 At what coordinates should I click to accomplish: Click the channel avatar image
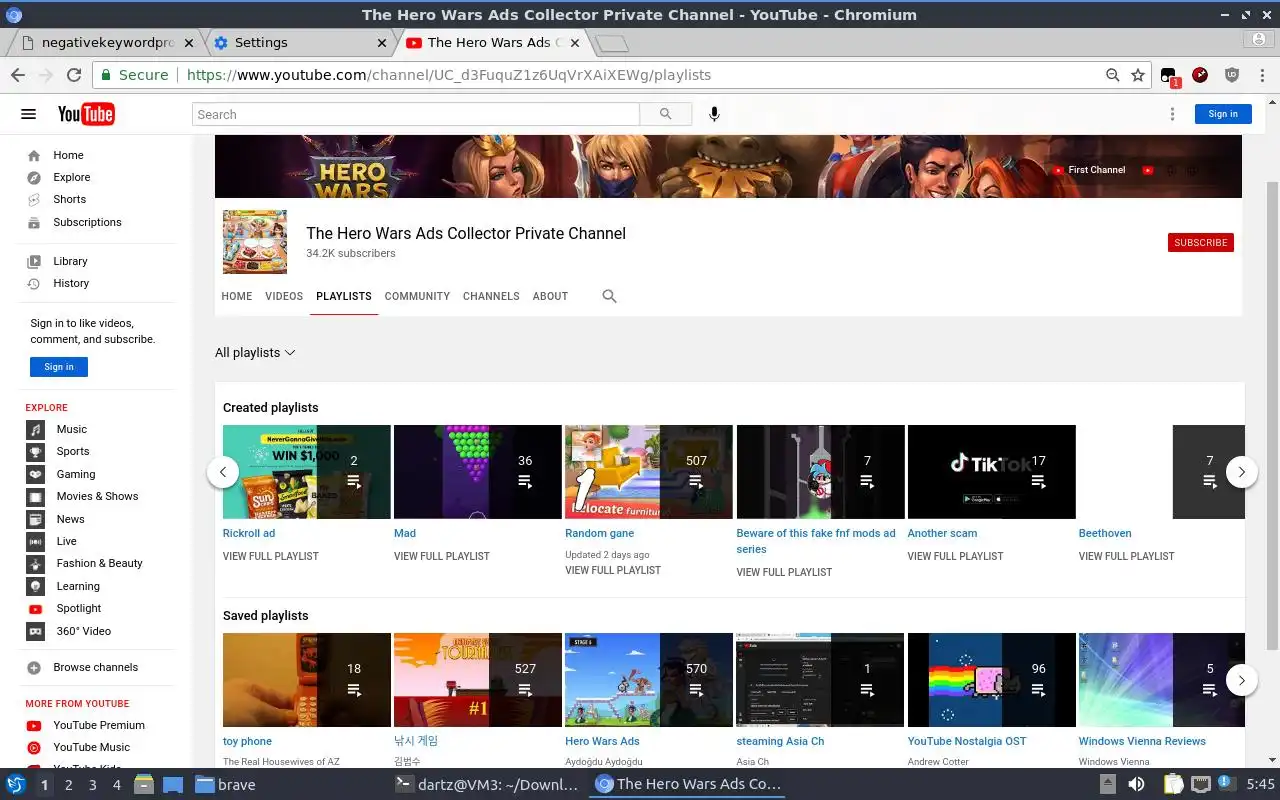pyautogui.click(x=255, y=242)
